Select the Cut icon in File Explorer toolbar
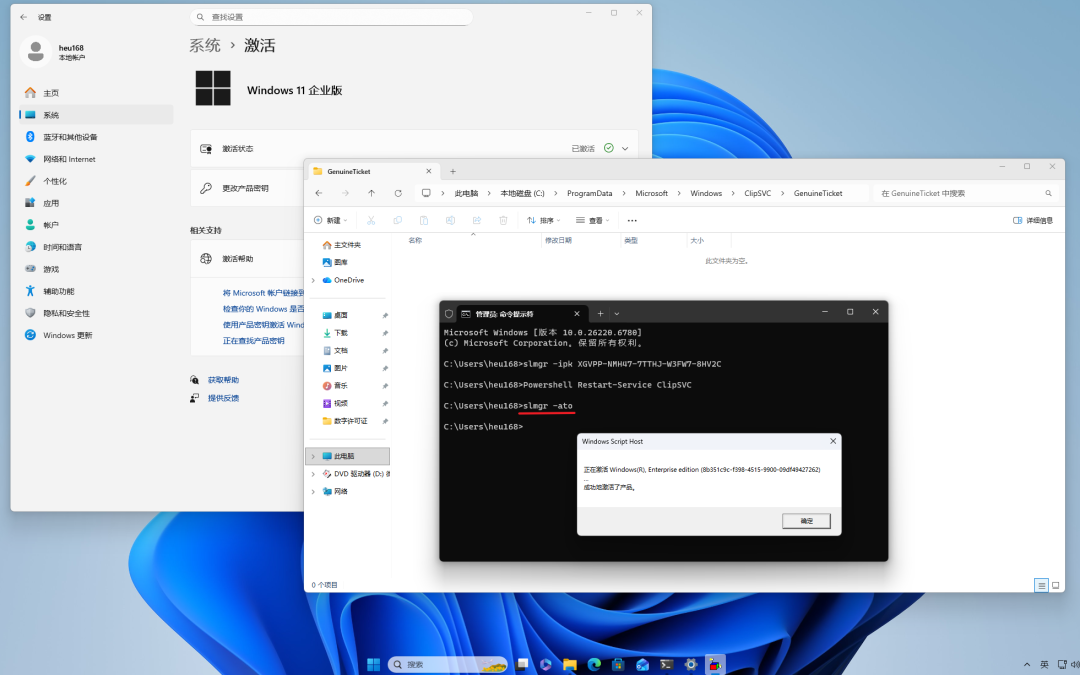Image resolution: width=1080 pixels, height=675 pixels. point(371,220)
